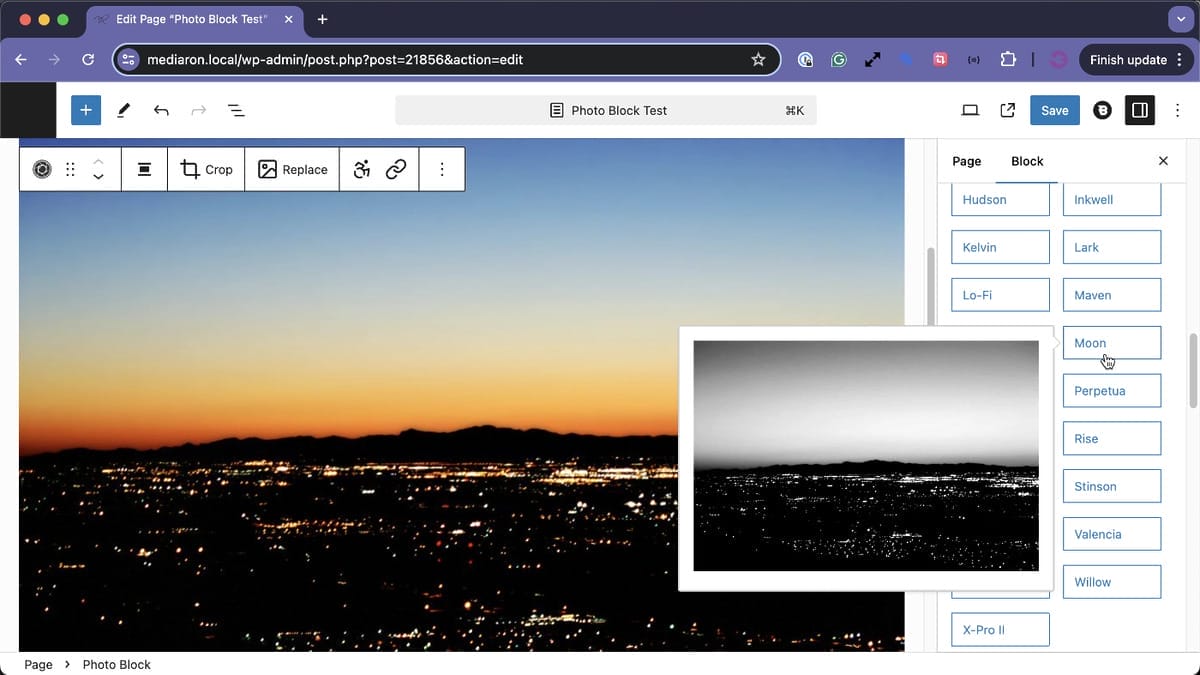Click the Replace image button
This screenshot has height=675, width=1200.
click(x=293, y=170)
